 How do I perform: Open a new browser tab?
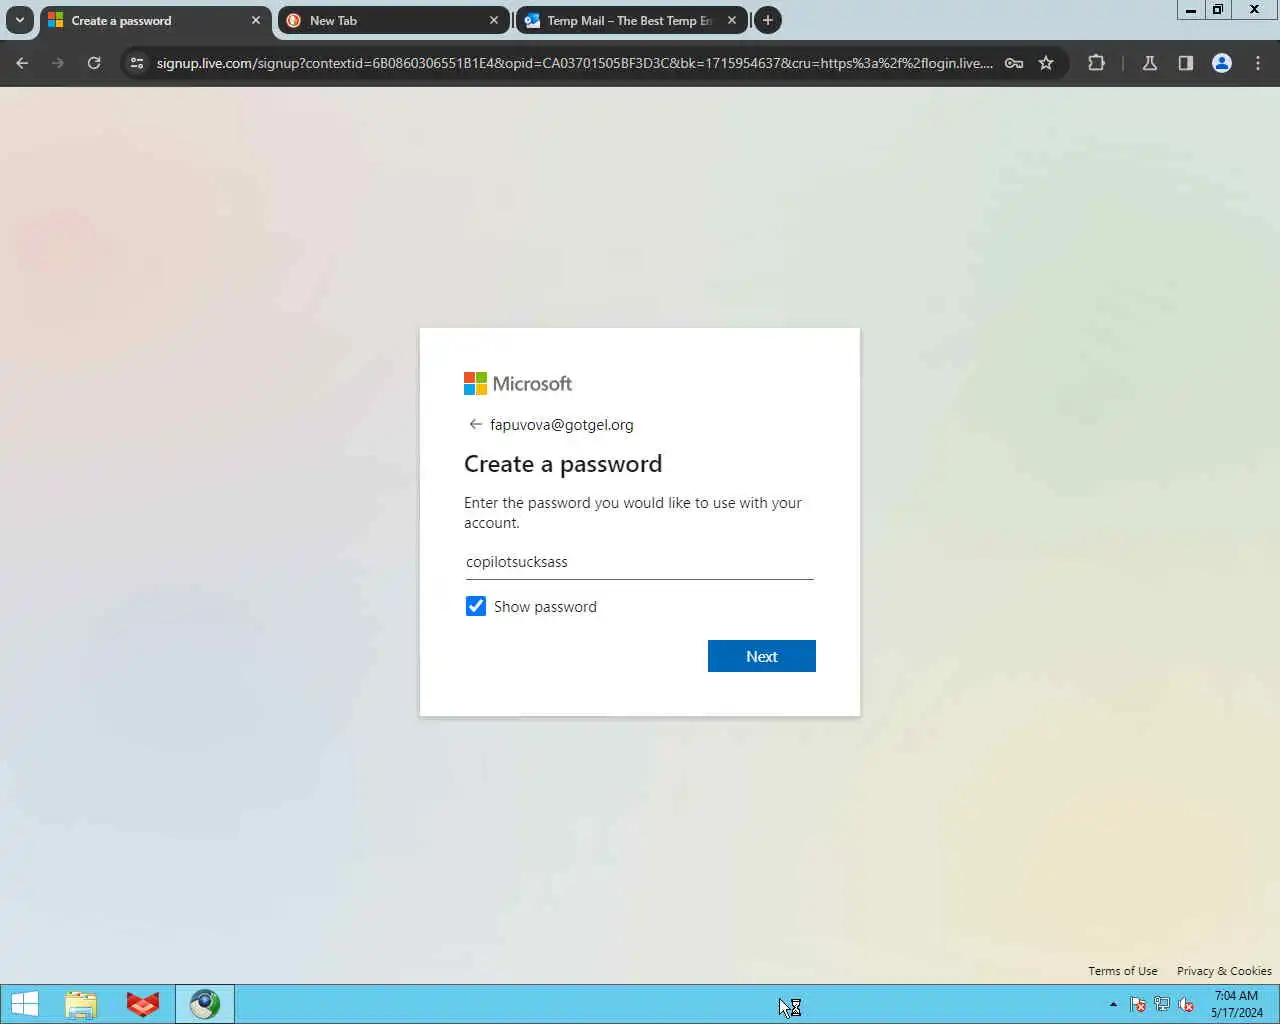[768, 20]
